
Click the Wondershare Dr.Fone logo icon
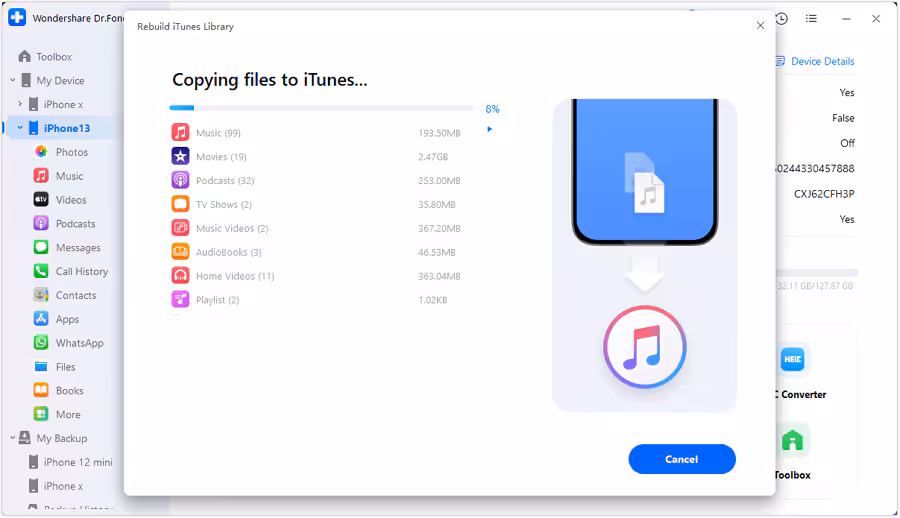pos(17,17)
